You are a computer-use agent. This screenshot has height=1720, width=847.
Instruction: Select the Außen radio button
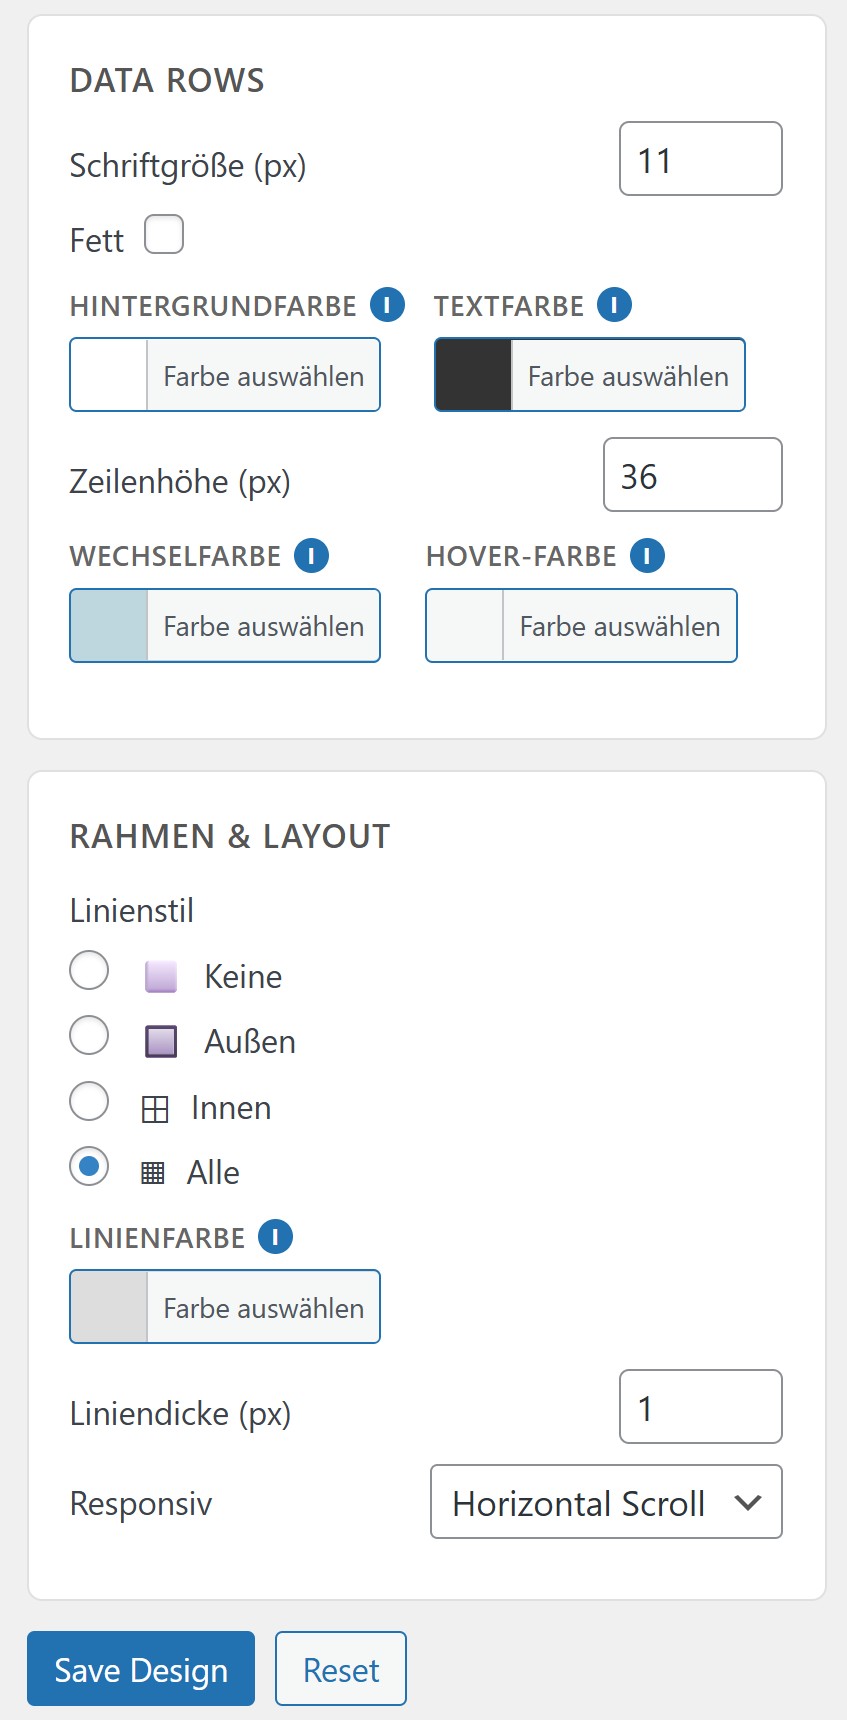pos(89,1035)
